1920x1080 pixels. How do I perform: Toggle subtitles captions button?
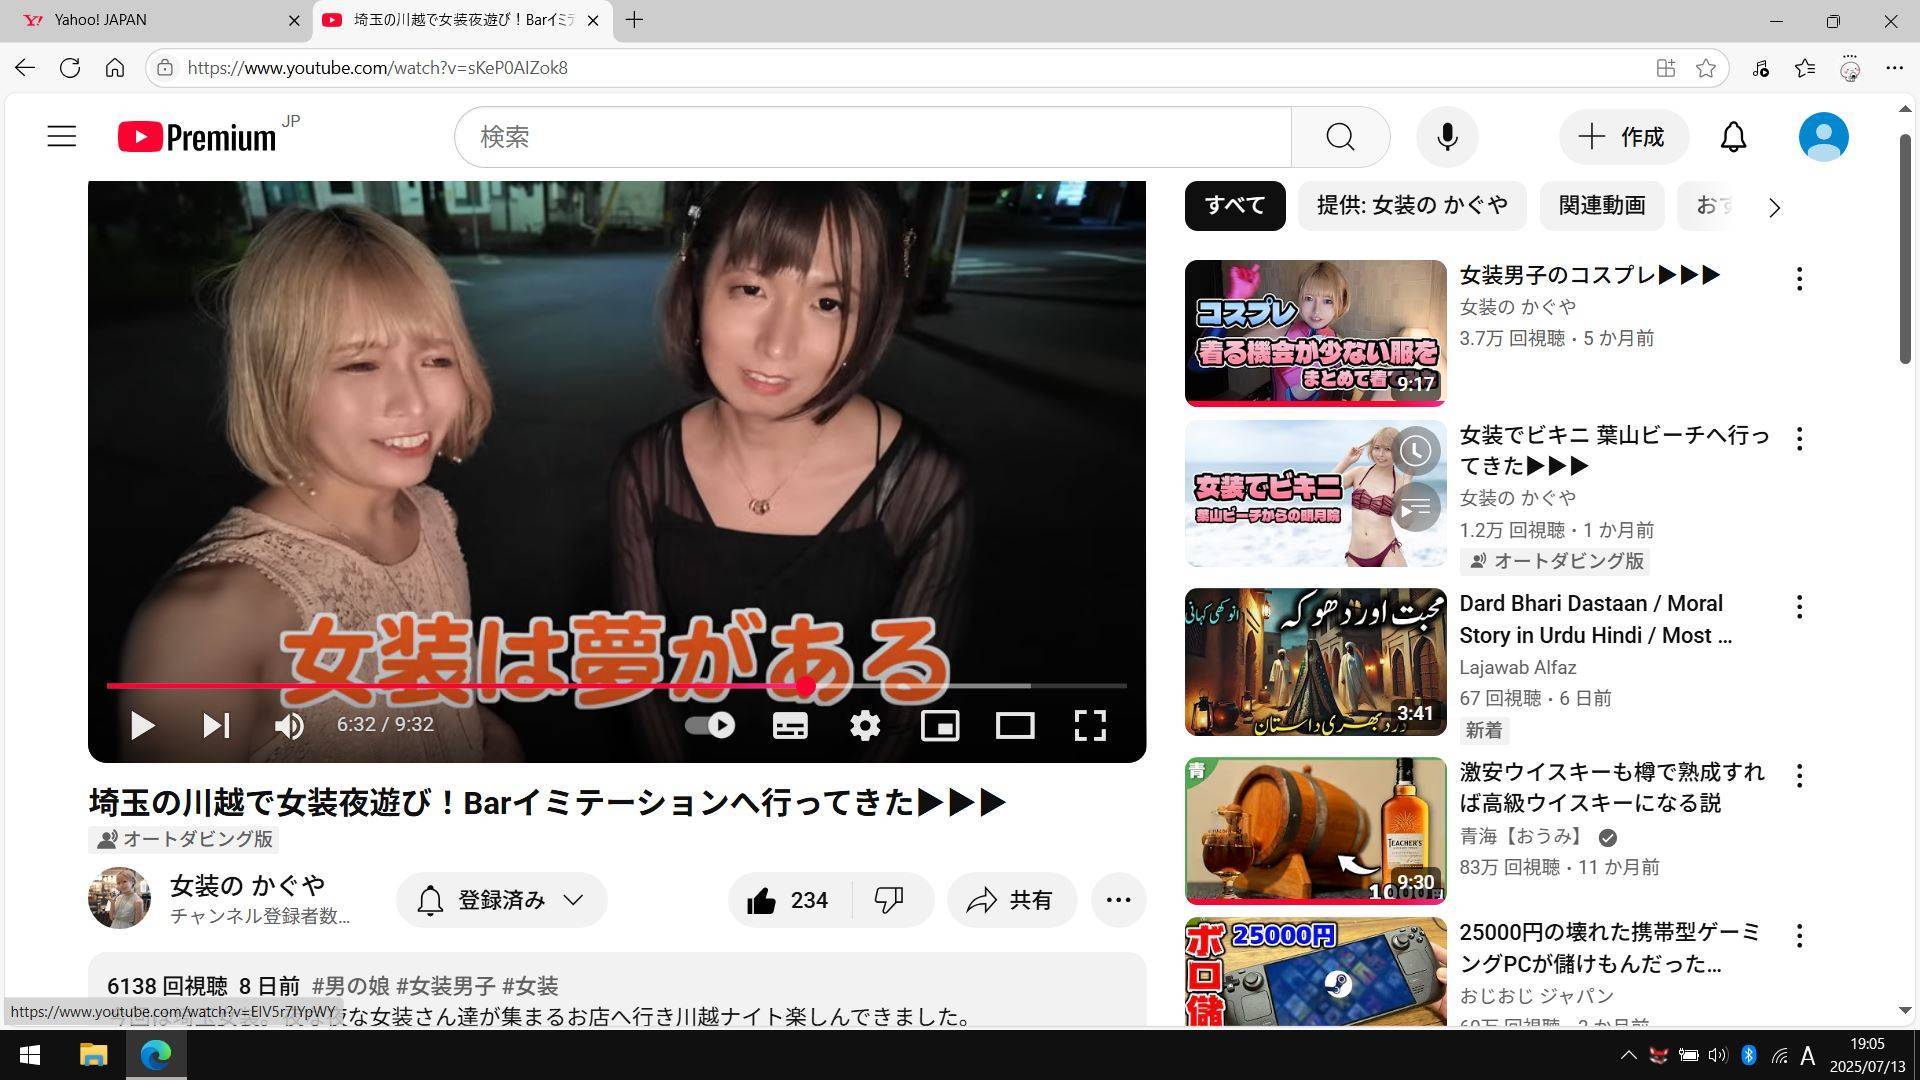790,725
